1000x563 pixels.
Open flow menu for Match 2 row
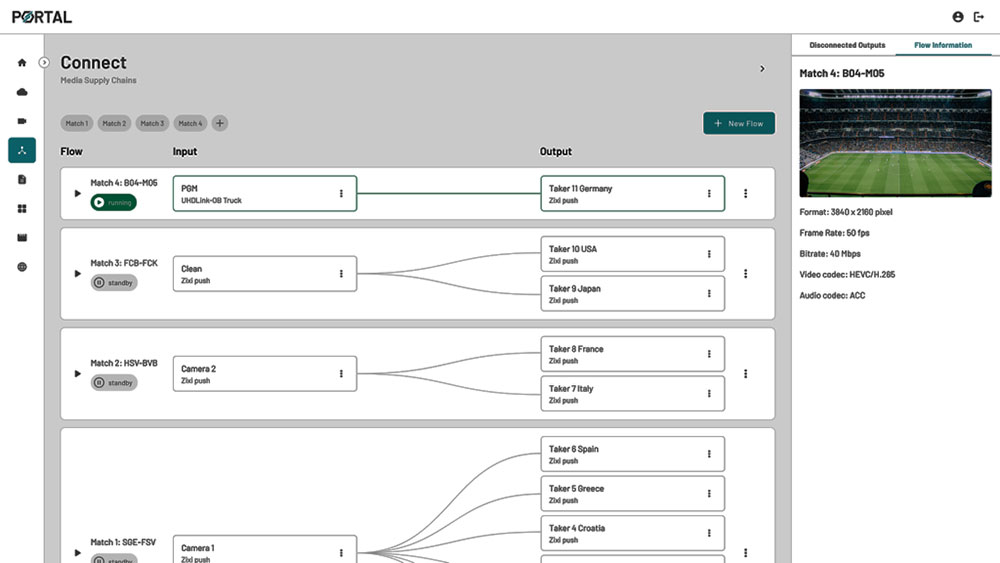click(x=746, y=374)
